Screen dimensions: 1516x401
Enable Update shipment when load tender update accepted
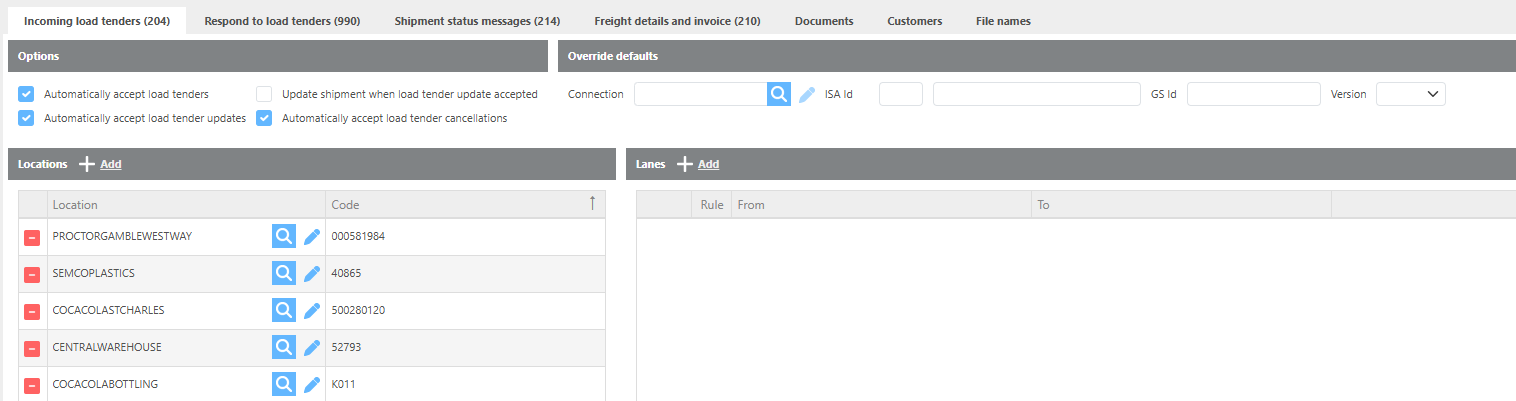[264, 94]
